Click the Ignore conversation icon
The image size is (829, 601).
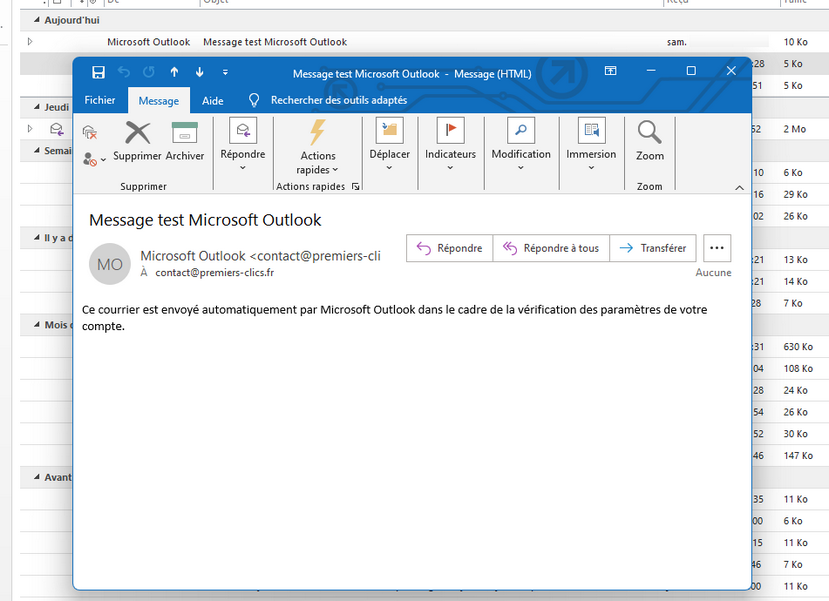90,132
